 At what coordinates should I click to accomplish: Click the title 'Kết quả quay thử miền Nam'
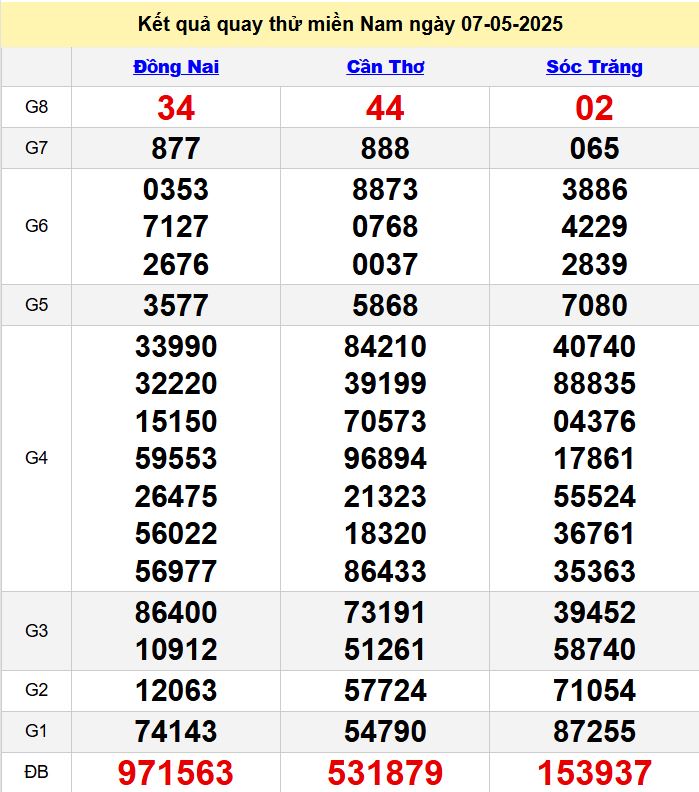click(271, 24)
